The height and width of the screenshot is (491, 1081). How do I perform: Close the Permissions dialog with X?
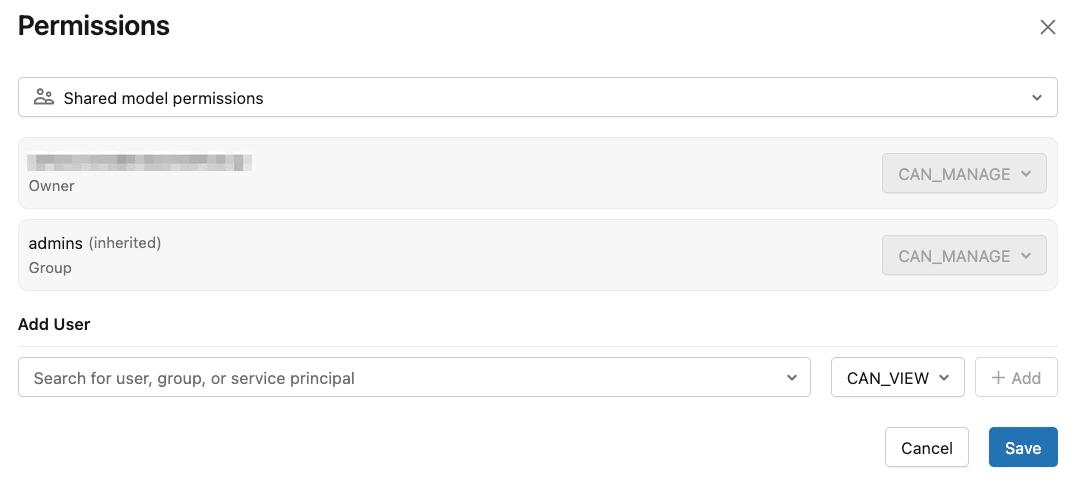1047,27
